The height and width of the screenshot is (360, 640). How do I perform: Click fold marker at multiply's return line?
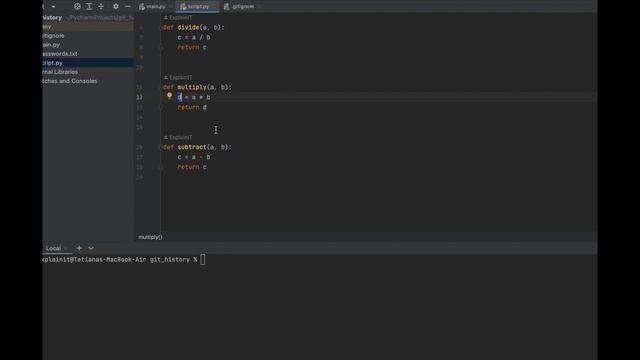(161, 107)
